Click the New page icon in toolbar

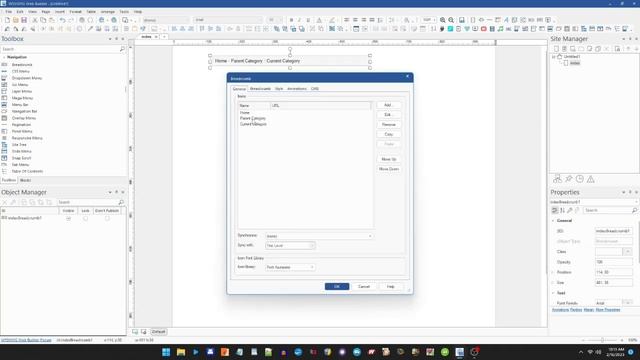click(7, 20)
